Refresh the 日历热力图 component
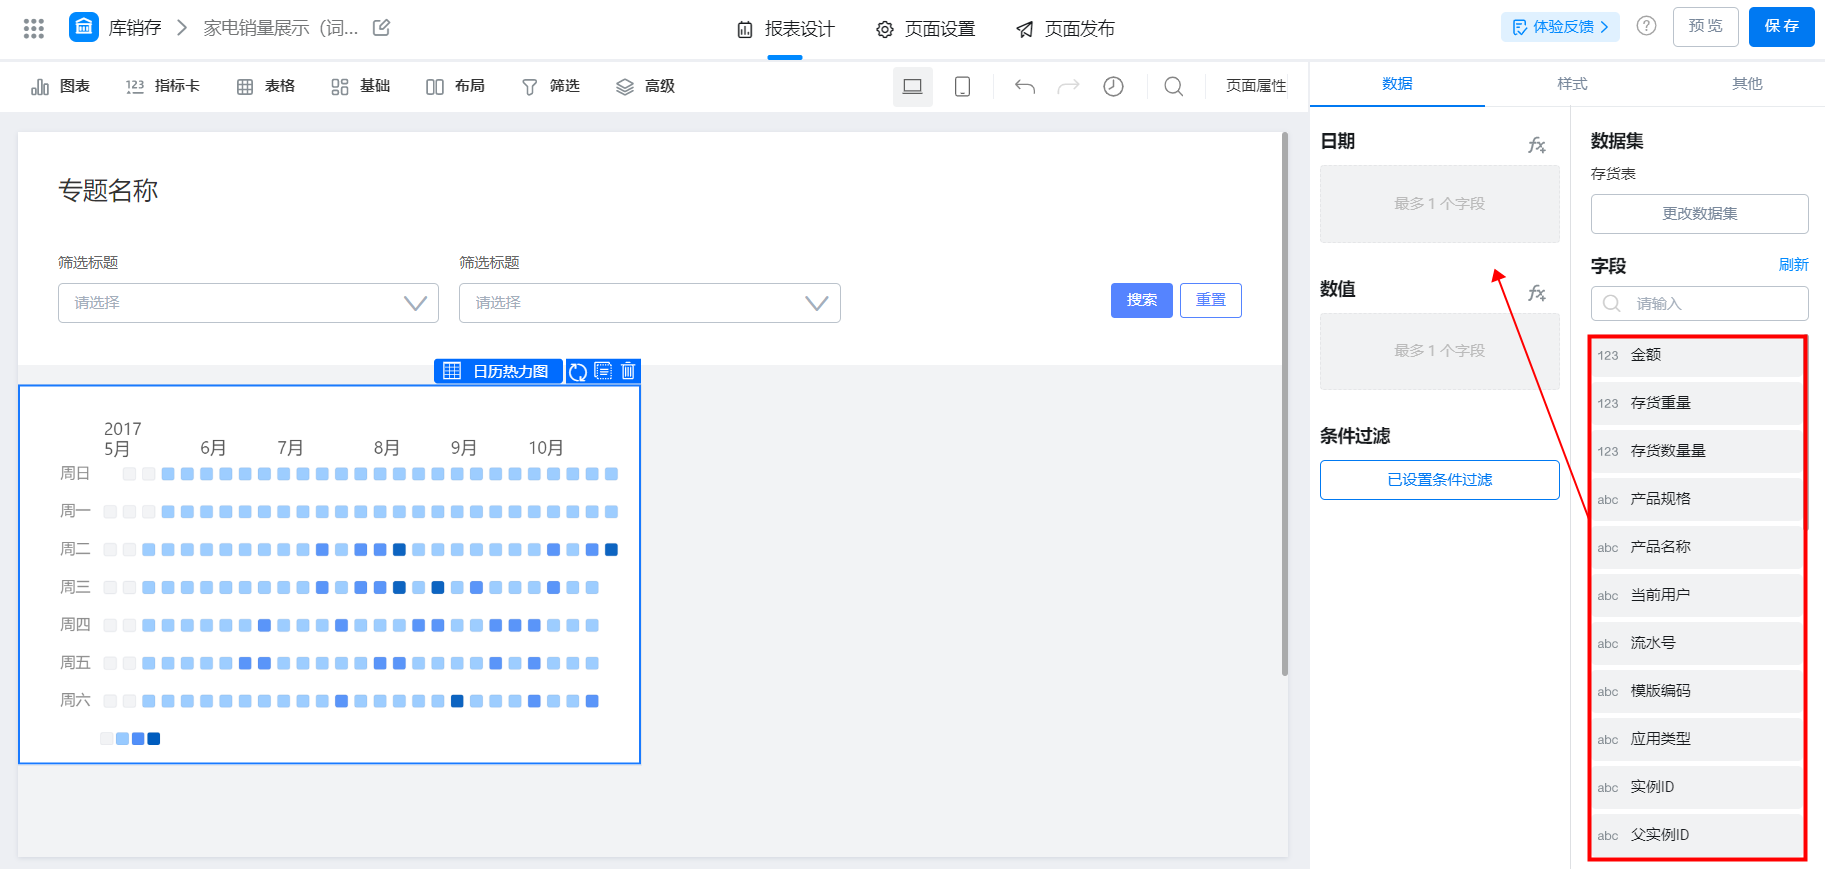This screenshot has width=1825, height=869. (x=578, y=372)
